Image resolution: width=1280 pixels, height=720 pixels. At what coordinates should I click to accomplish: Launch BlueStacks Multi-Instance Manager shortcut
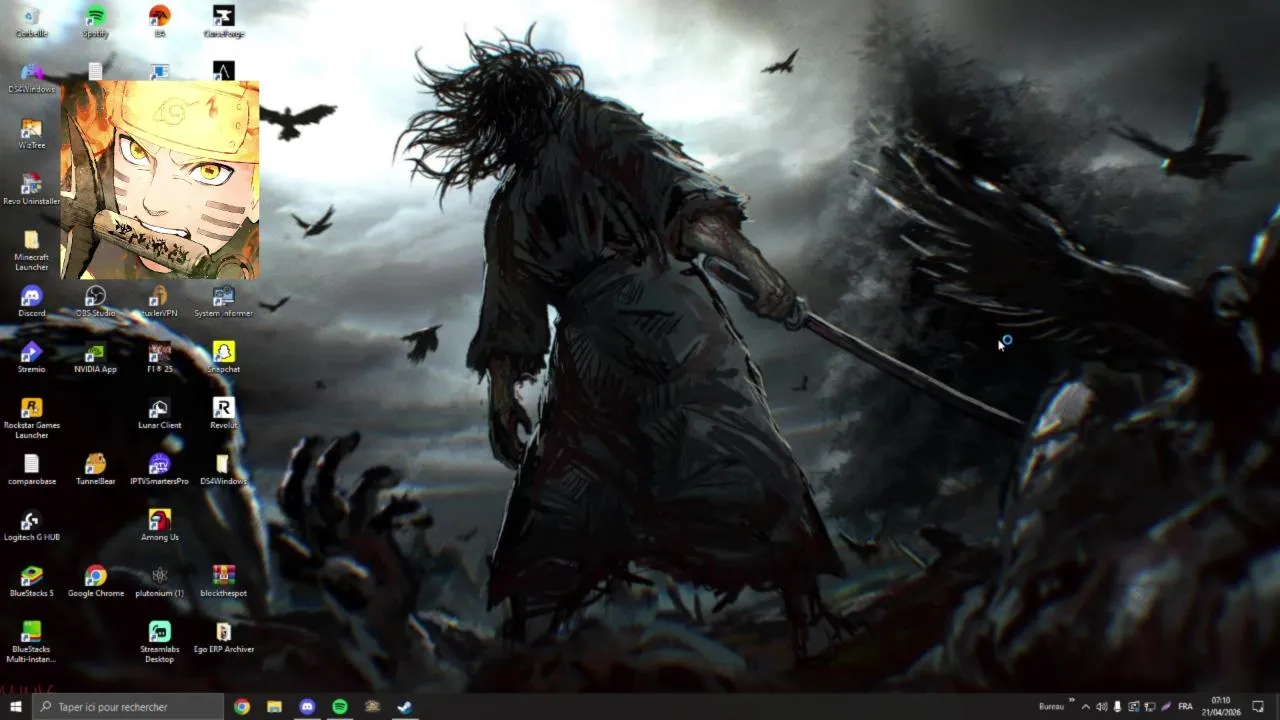[31, 643]
